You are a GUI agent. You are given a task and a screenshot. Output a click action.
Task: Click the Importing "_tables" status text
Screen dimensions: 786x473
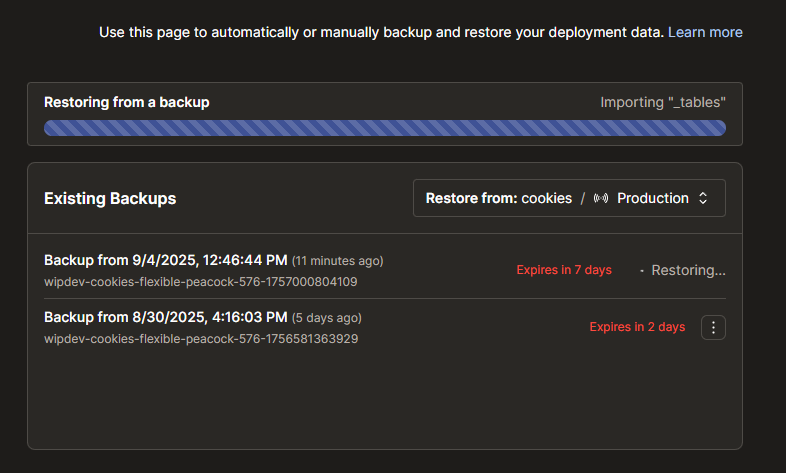tap(663, 102)
